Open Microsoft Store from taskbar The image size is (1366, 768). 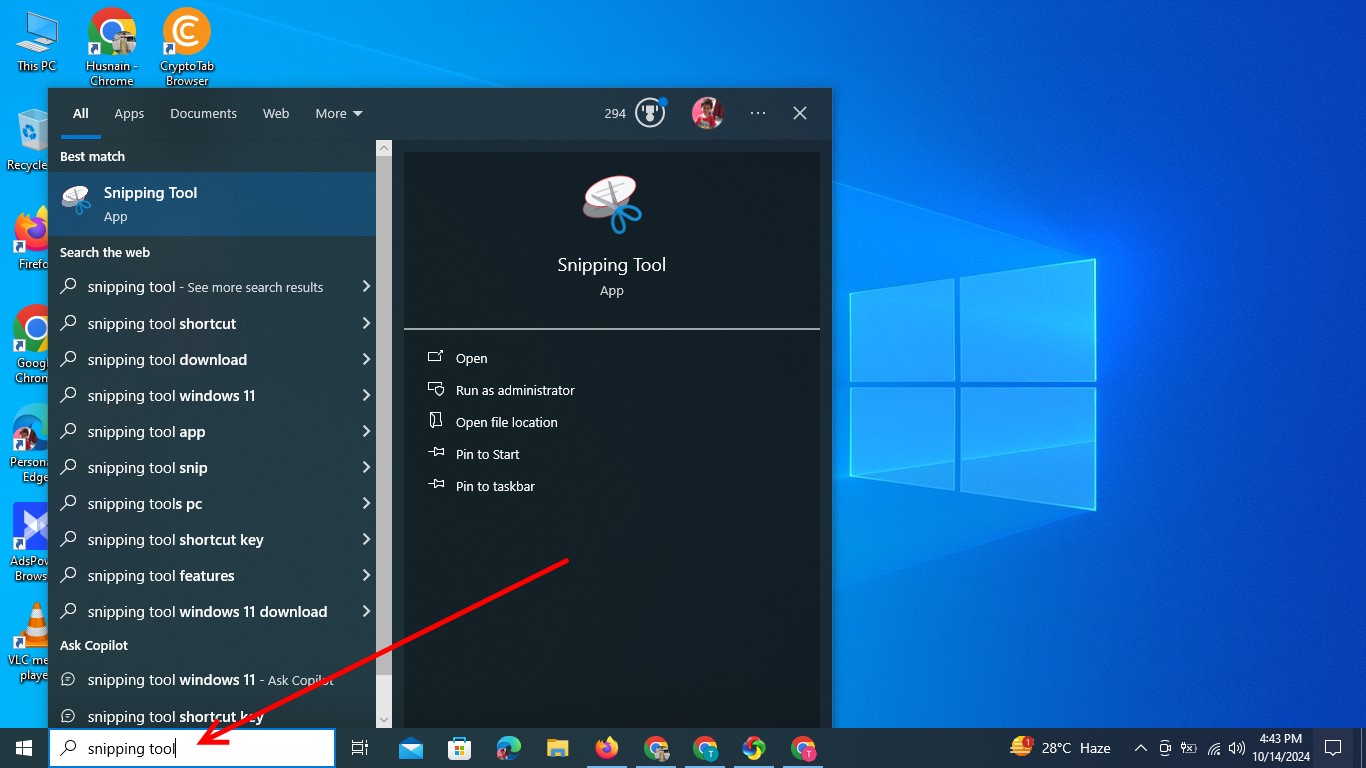pyautogui.click(x=459, y=748)
